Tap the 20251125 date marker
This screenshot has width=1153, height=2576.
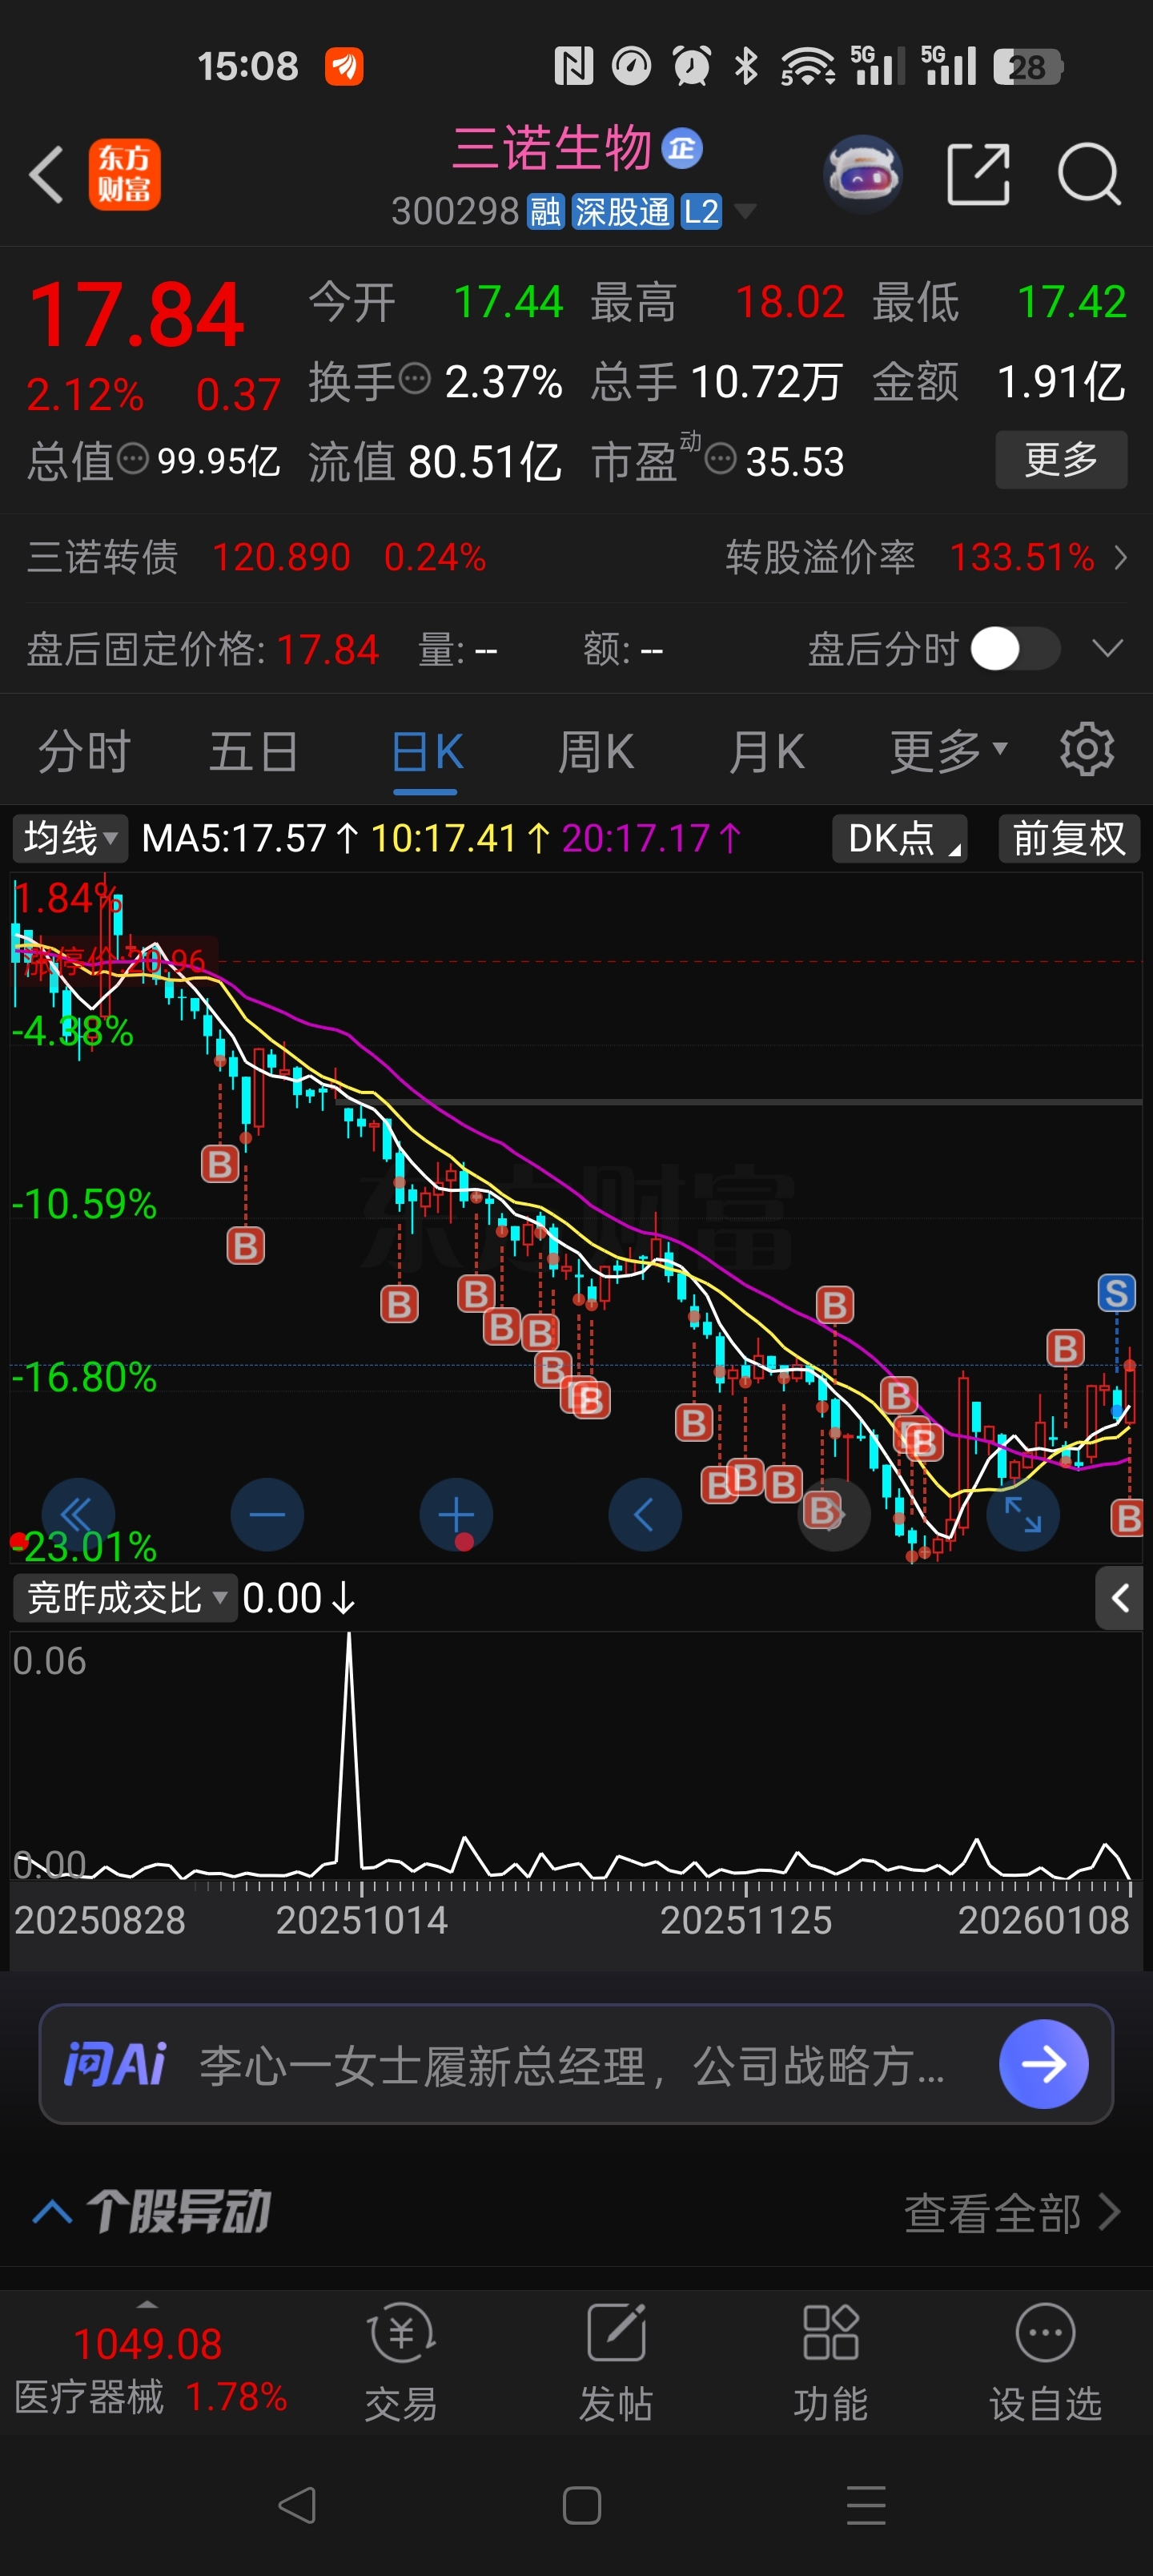(746, 1919)
